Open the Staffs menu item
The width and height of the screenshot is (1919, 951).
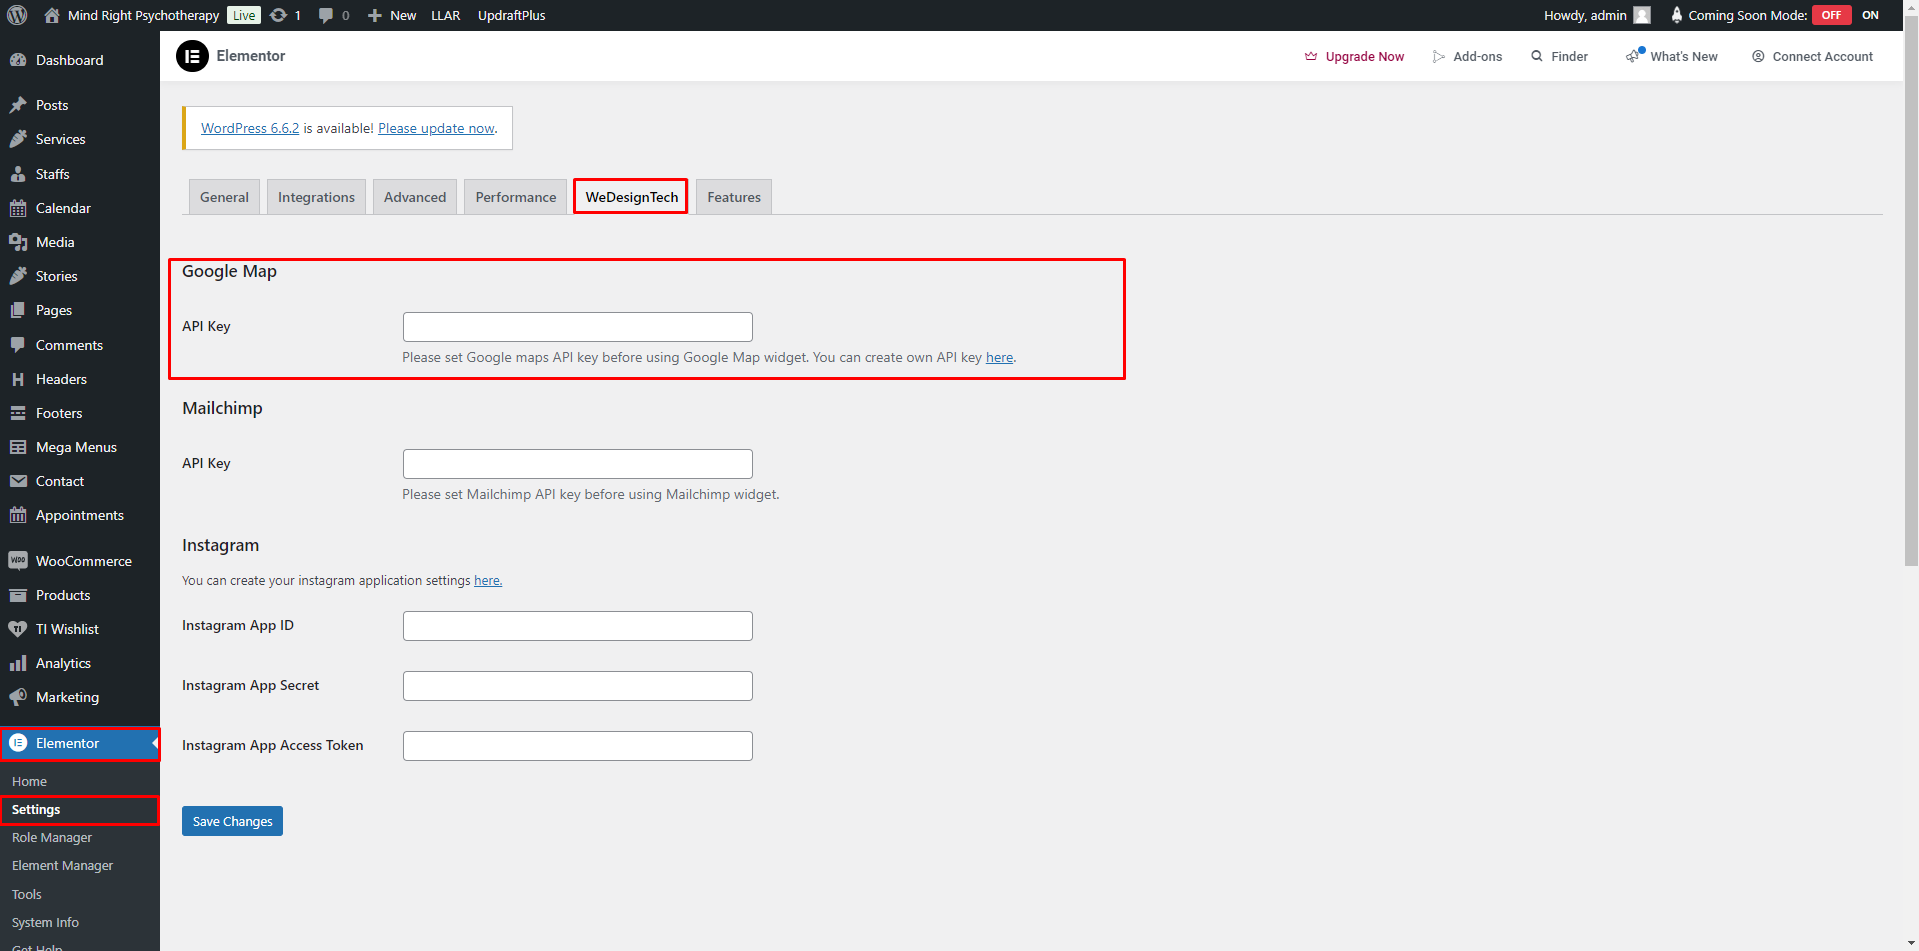click(x=80, y=174)
